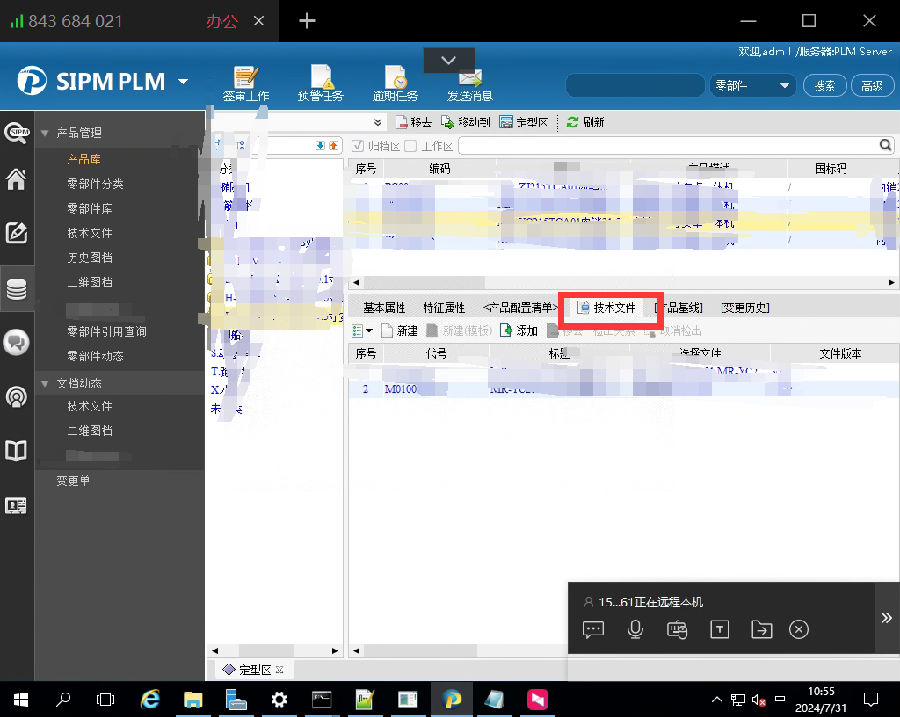
Task: Click the chat message icon in remote panel
Action: 593,629
